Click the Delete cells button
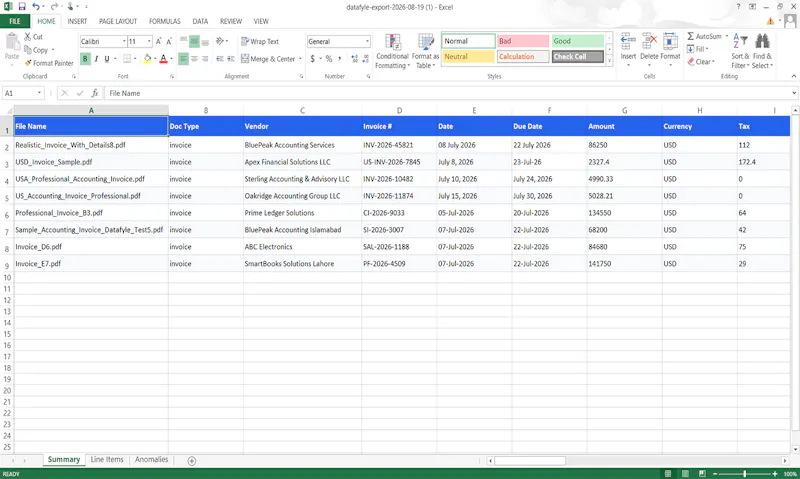800x479 pixels. [x=649, y=50]
